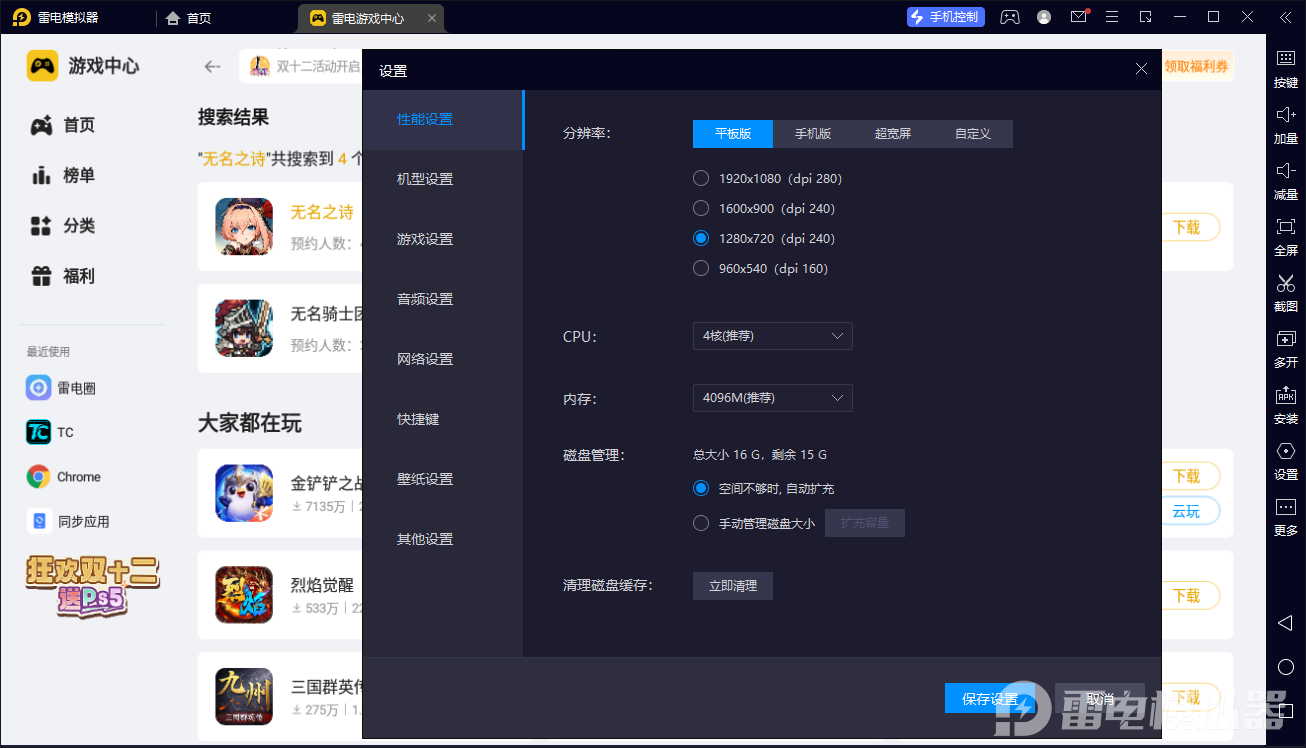Open the CPU cores dropdown
The width and height of the screenshot is (1306, 748).
772,336
